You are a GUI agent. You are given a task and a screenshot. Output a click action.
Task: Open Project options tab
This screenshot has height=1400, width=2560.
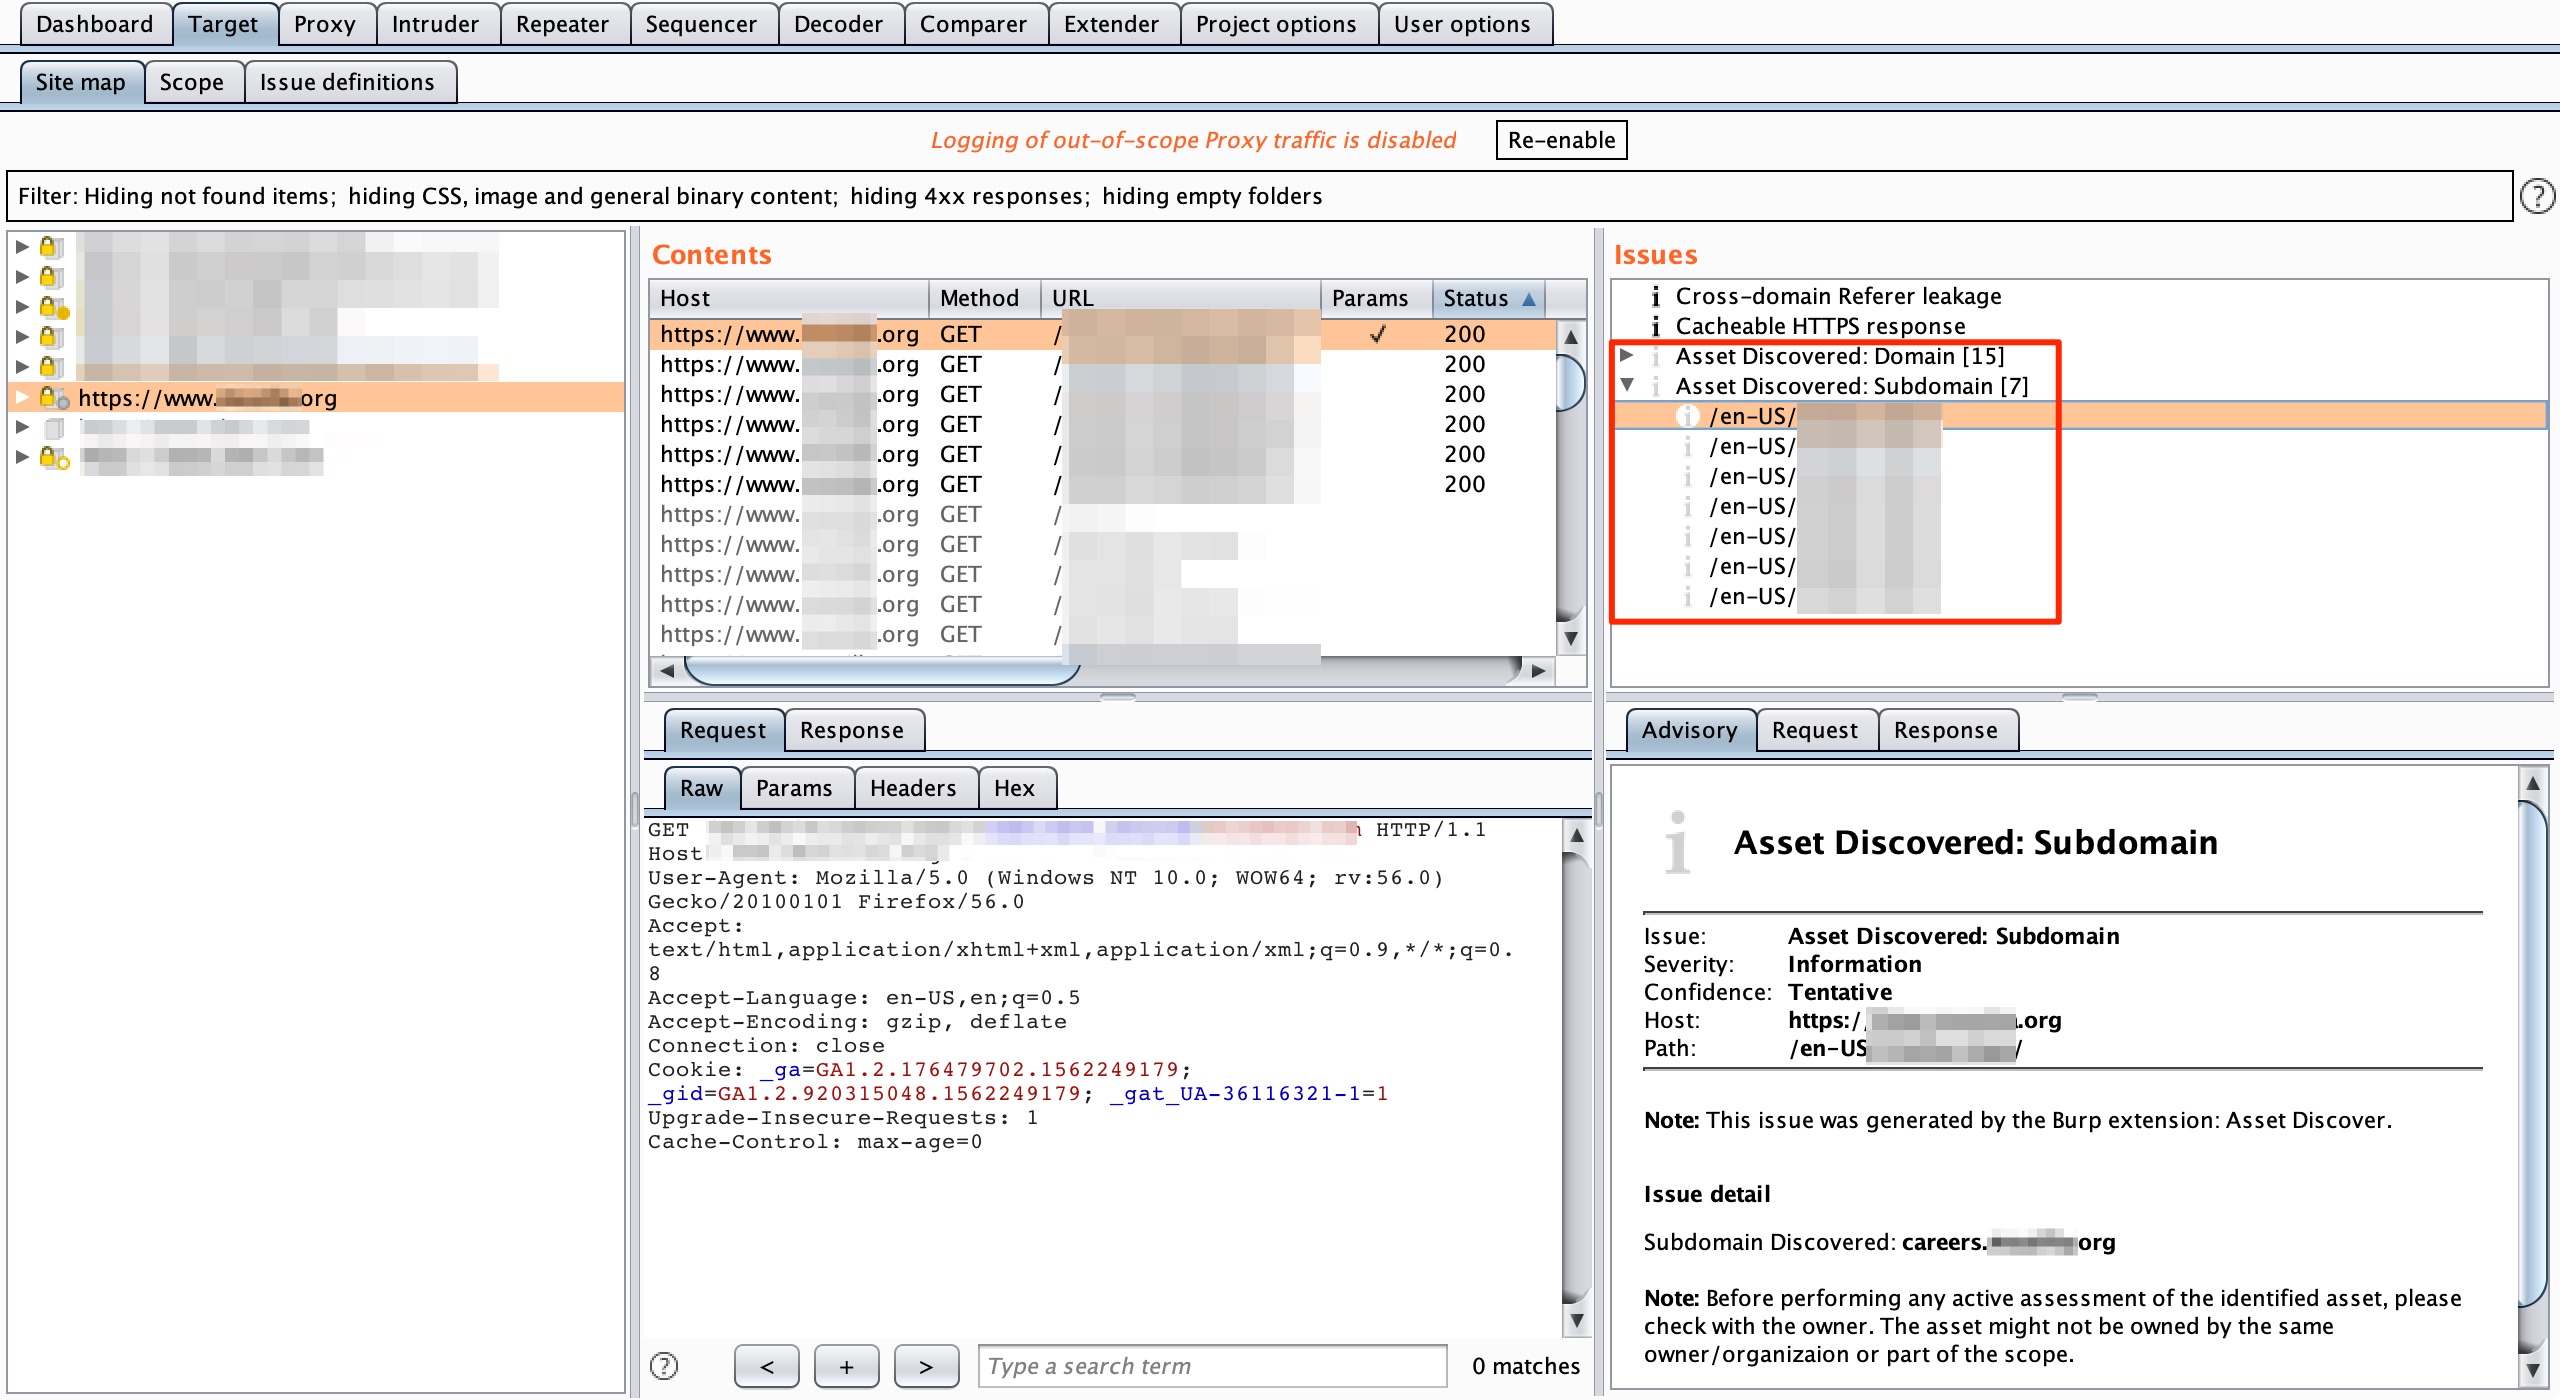pyautogui.click(x=1276, y=24)
